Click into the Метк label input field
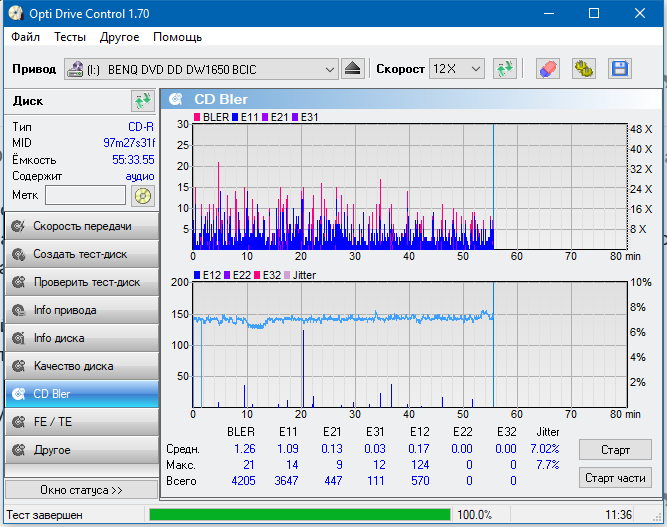Screen dimensions: 667x527 click(x=85, y=195)
